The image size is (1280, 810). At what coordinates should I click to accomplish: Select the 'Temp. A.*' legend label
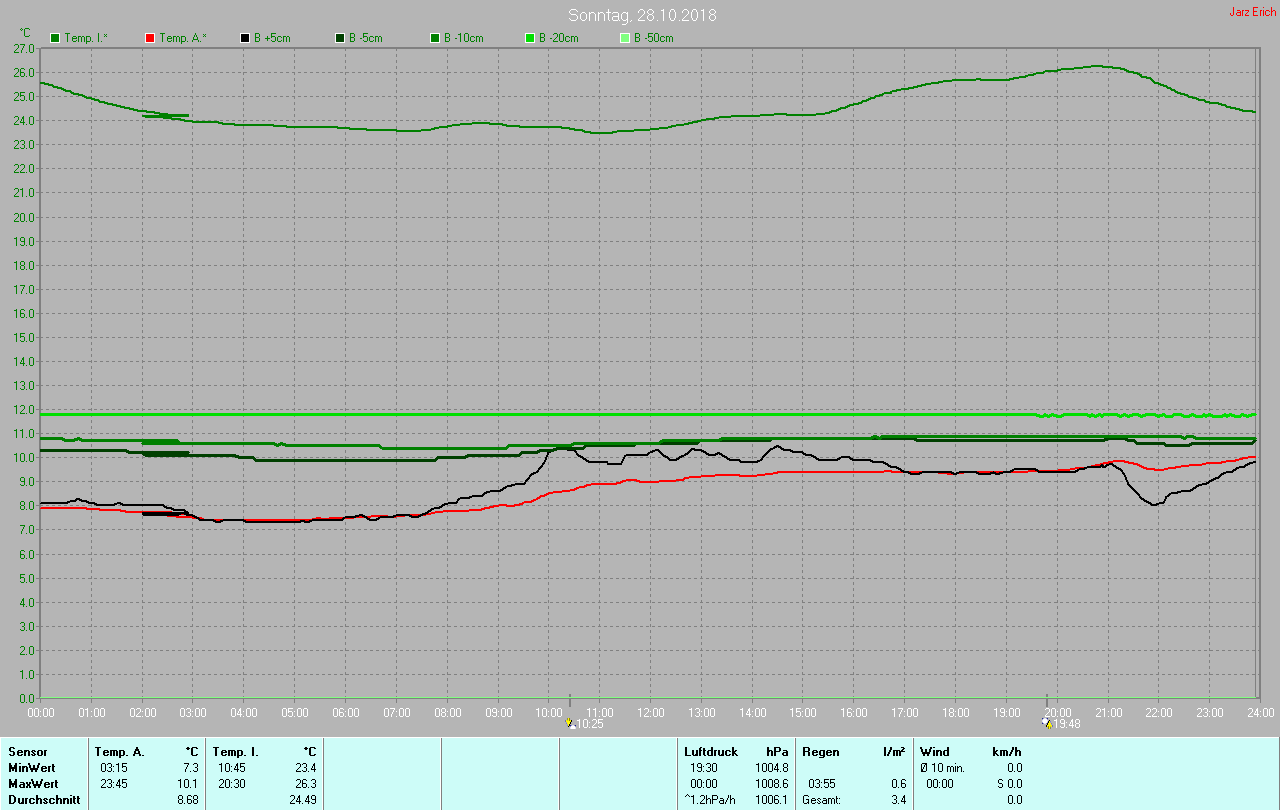point(182,38)
